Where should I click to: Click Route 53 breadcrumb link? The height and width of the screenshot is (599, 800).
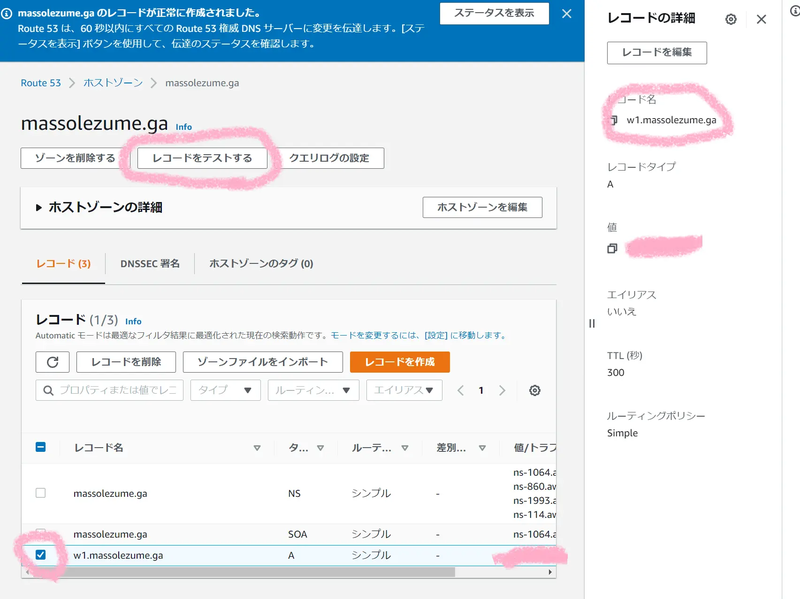[40, 83]
